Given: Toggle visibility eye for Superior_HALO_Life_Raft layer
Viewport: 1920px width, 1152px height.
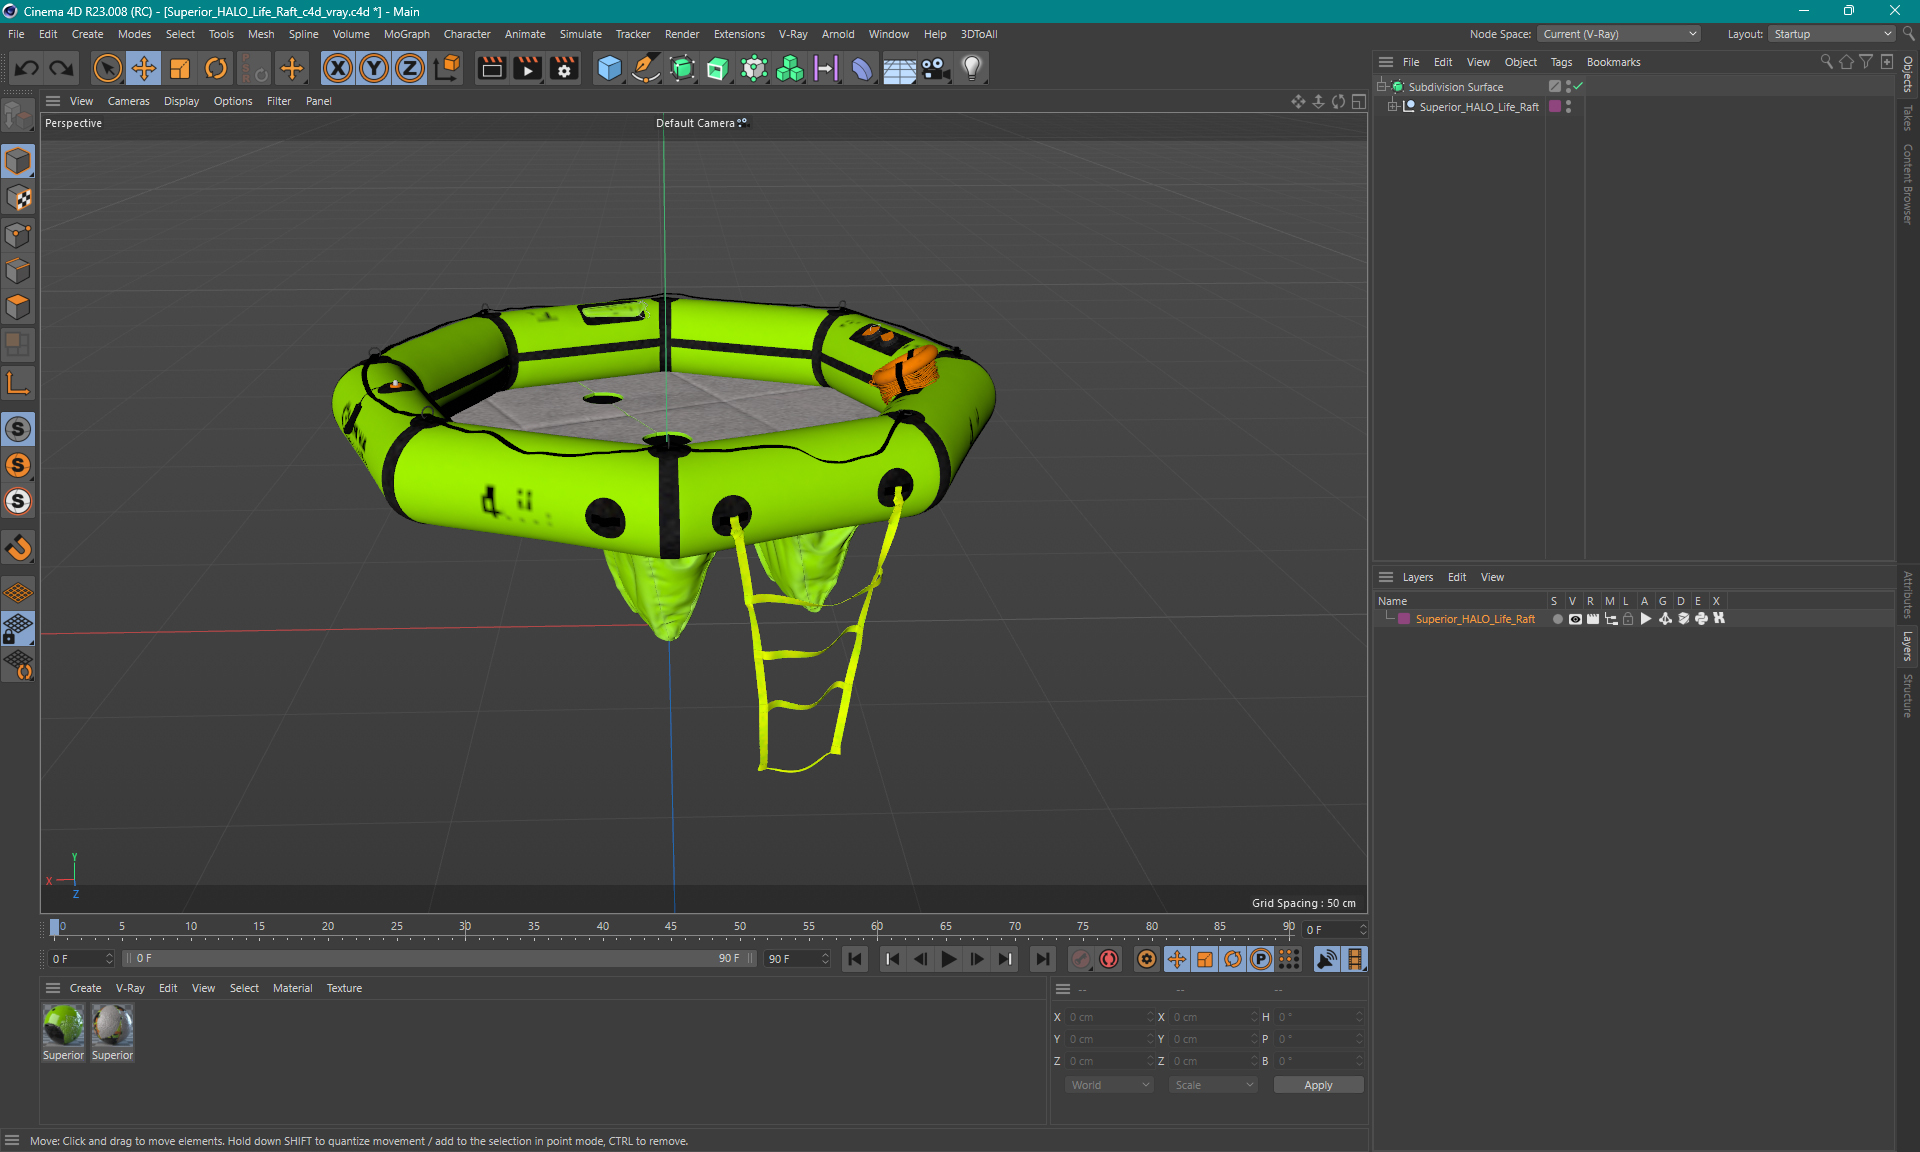Looking at the screenshot, I should pyautogui.click(x=1575, y=619).
